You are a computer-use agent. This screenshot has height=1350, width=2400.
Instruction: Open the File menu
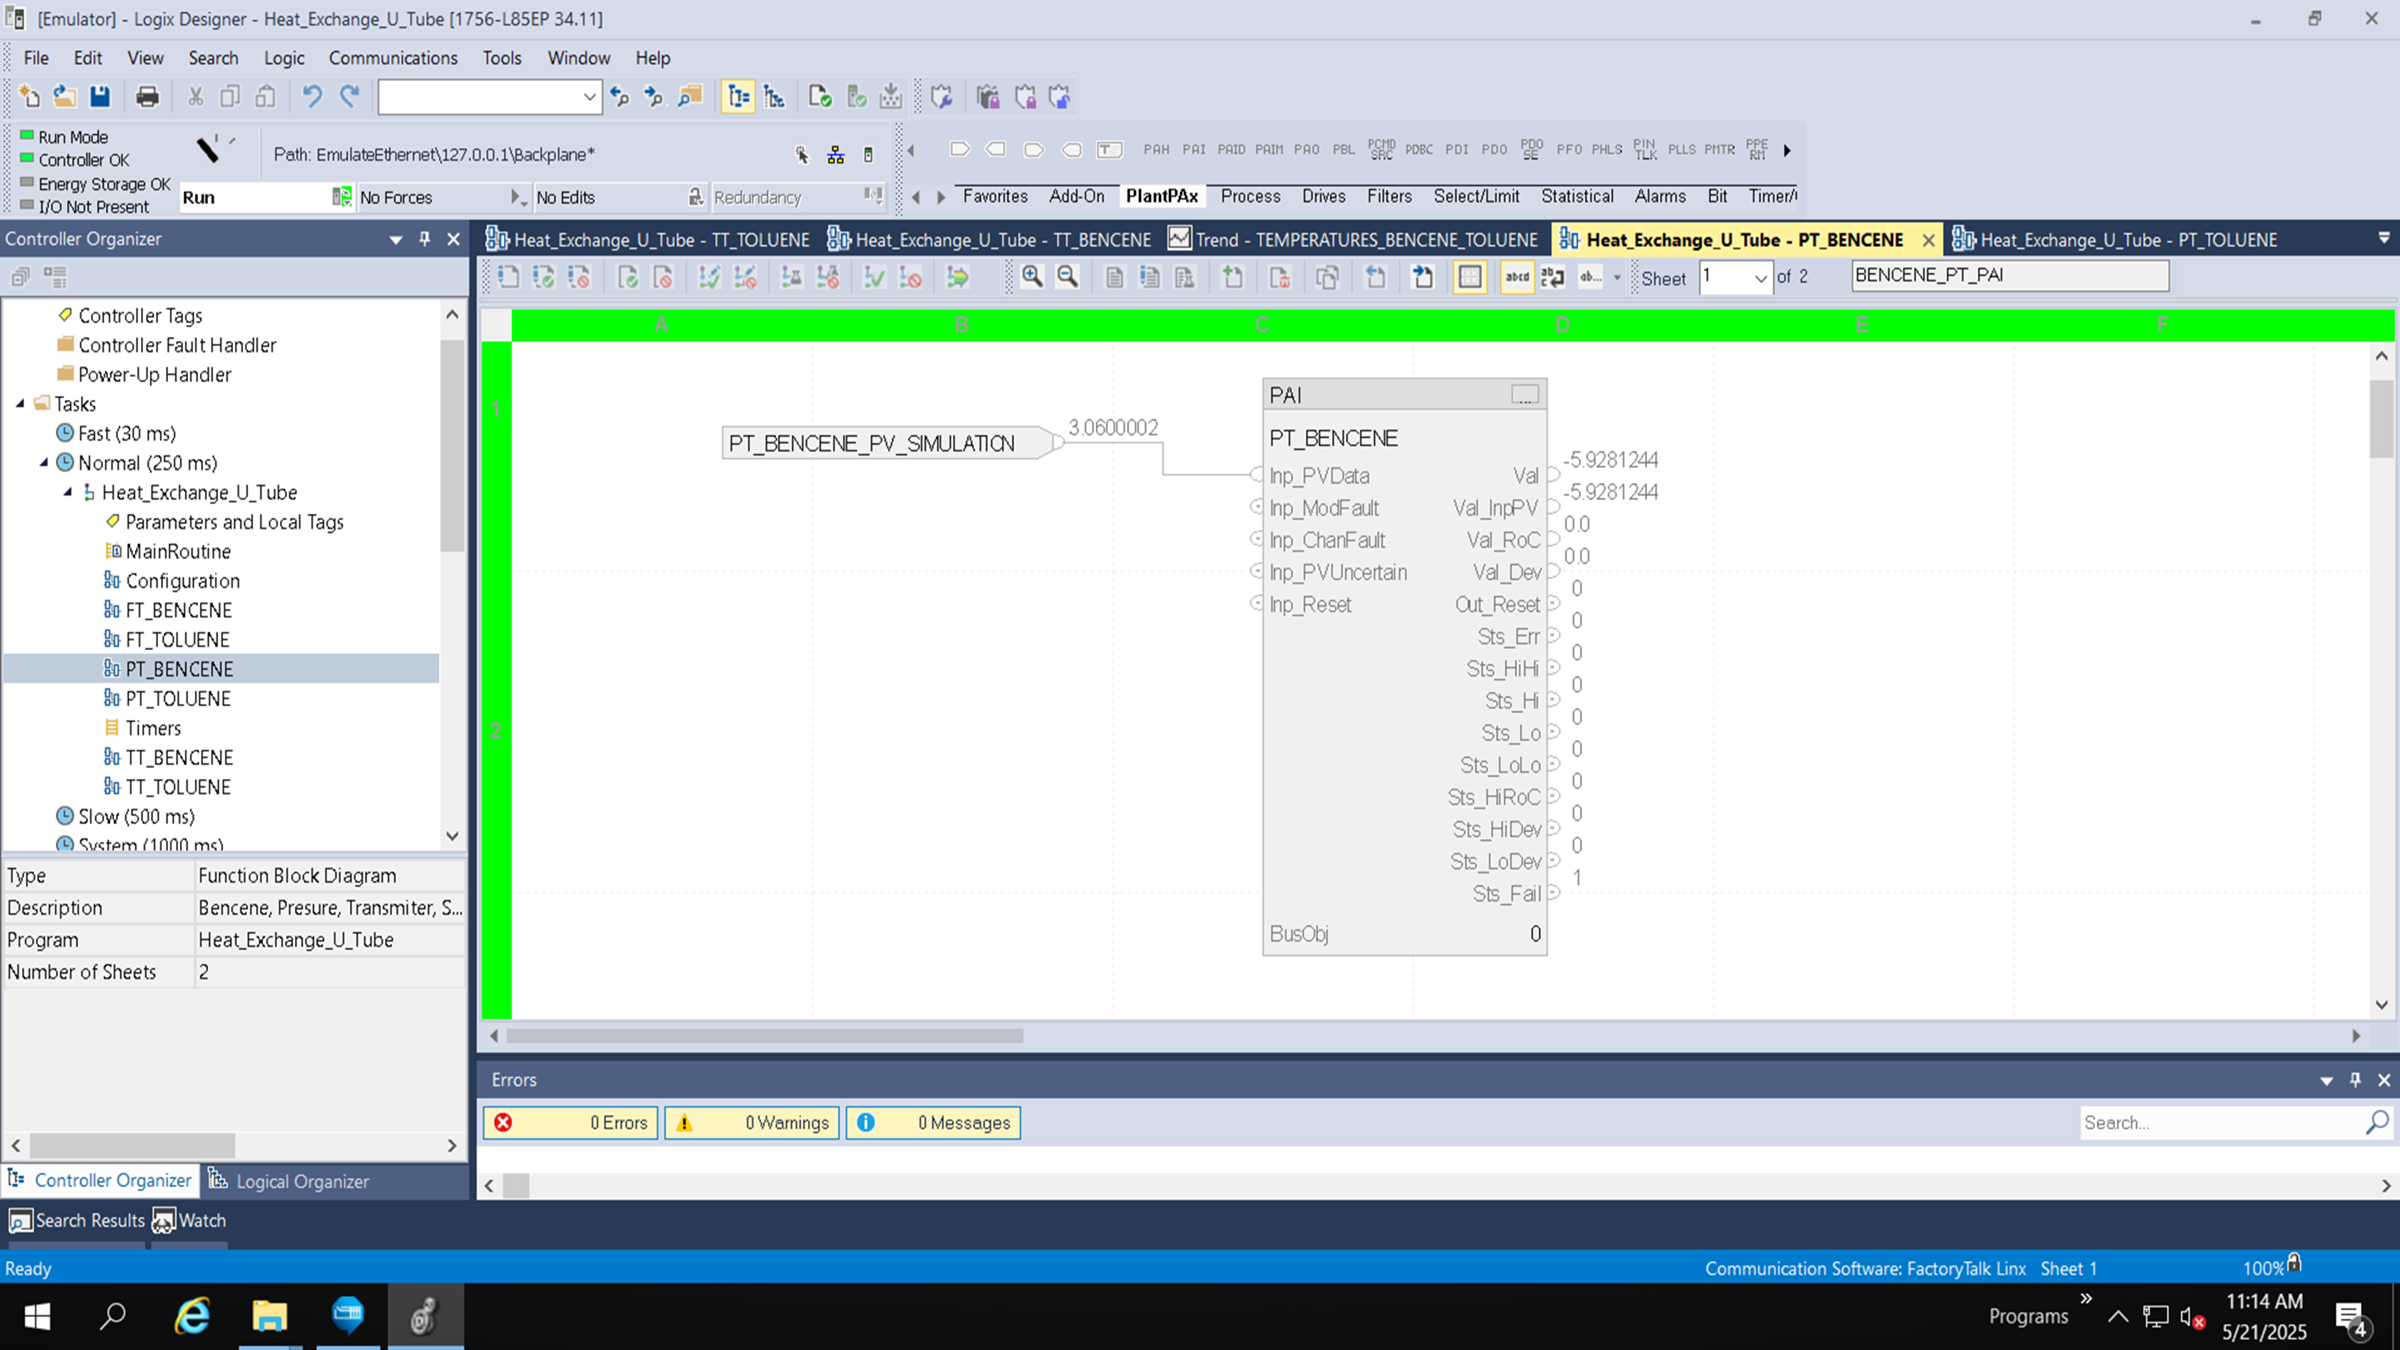pyautogui.click(x=36, y=58)
